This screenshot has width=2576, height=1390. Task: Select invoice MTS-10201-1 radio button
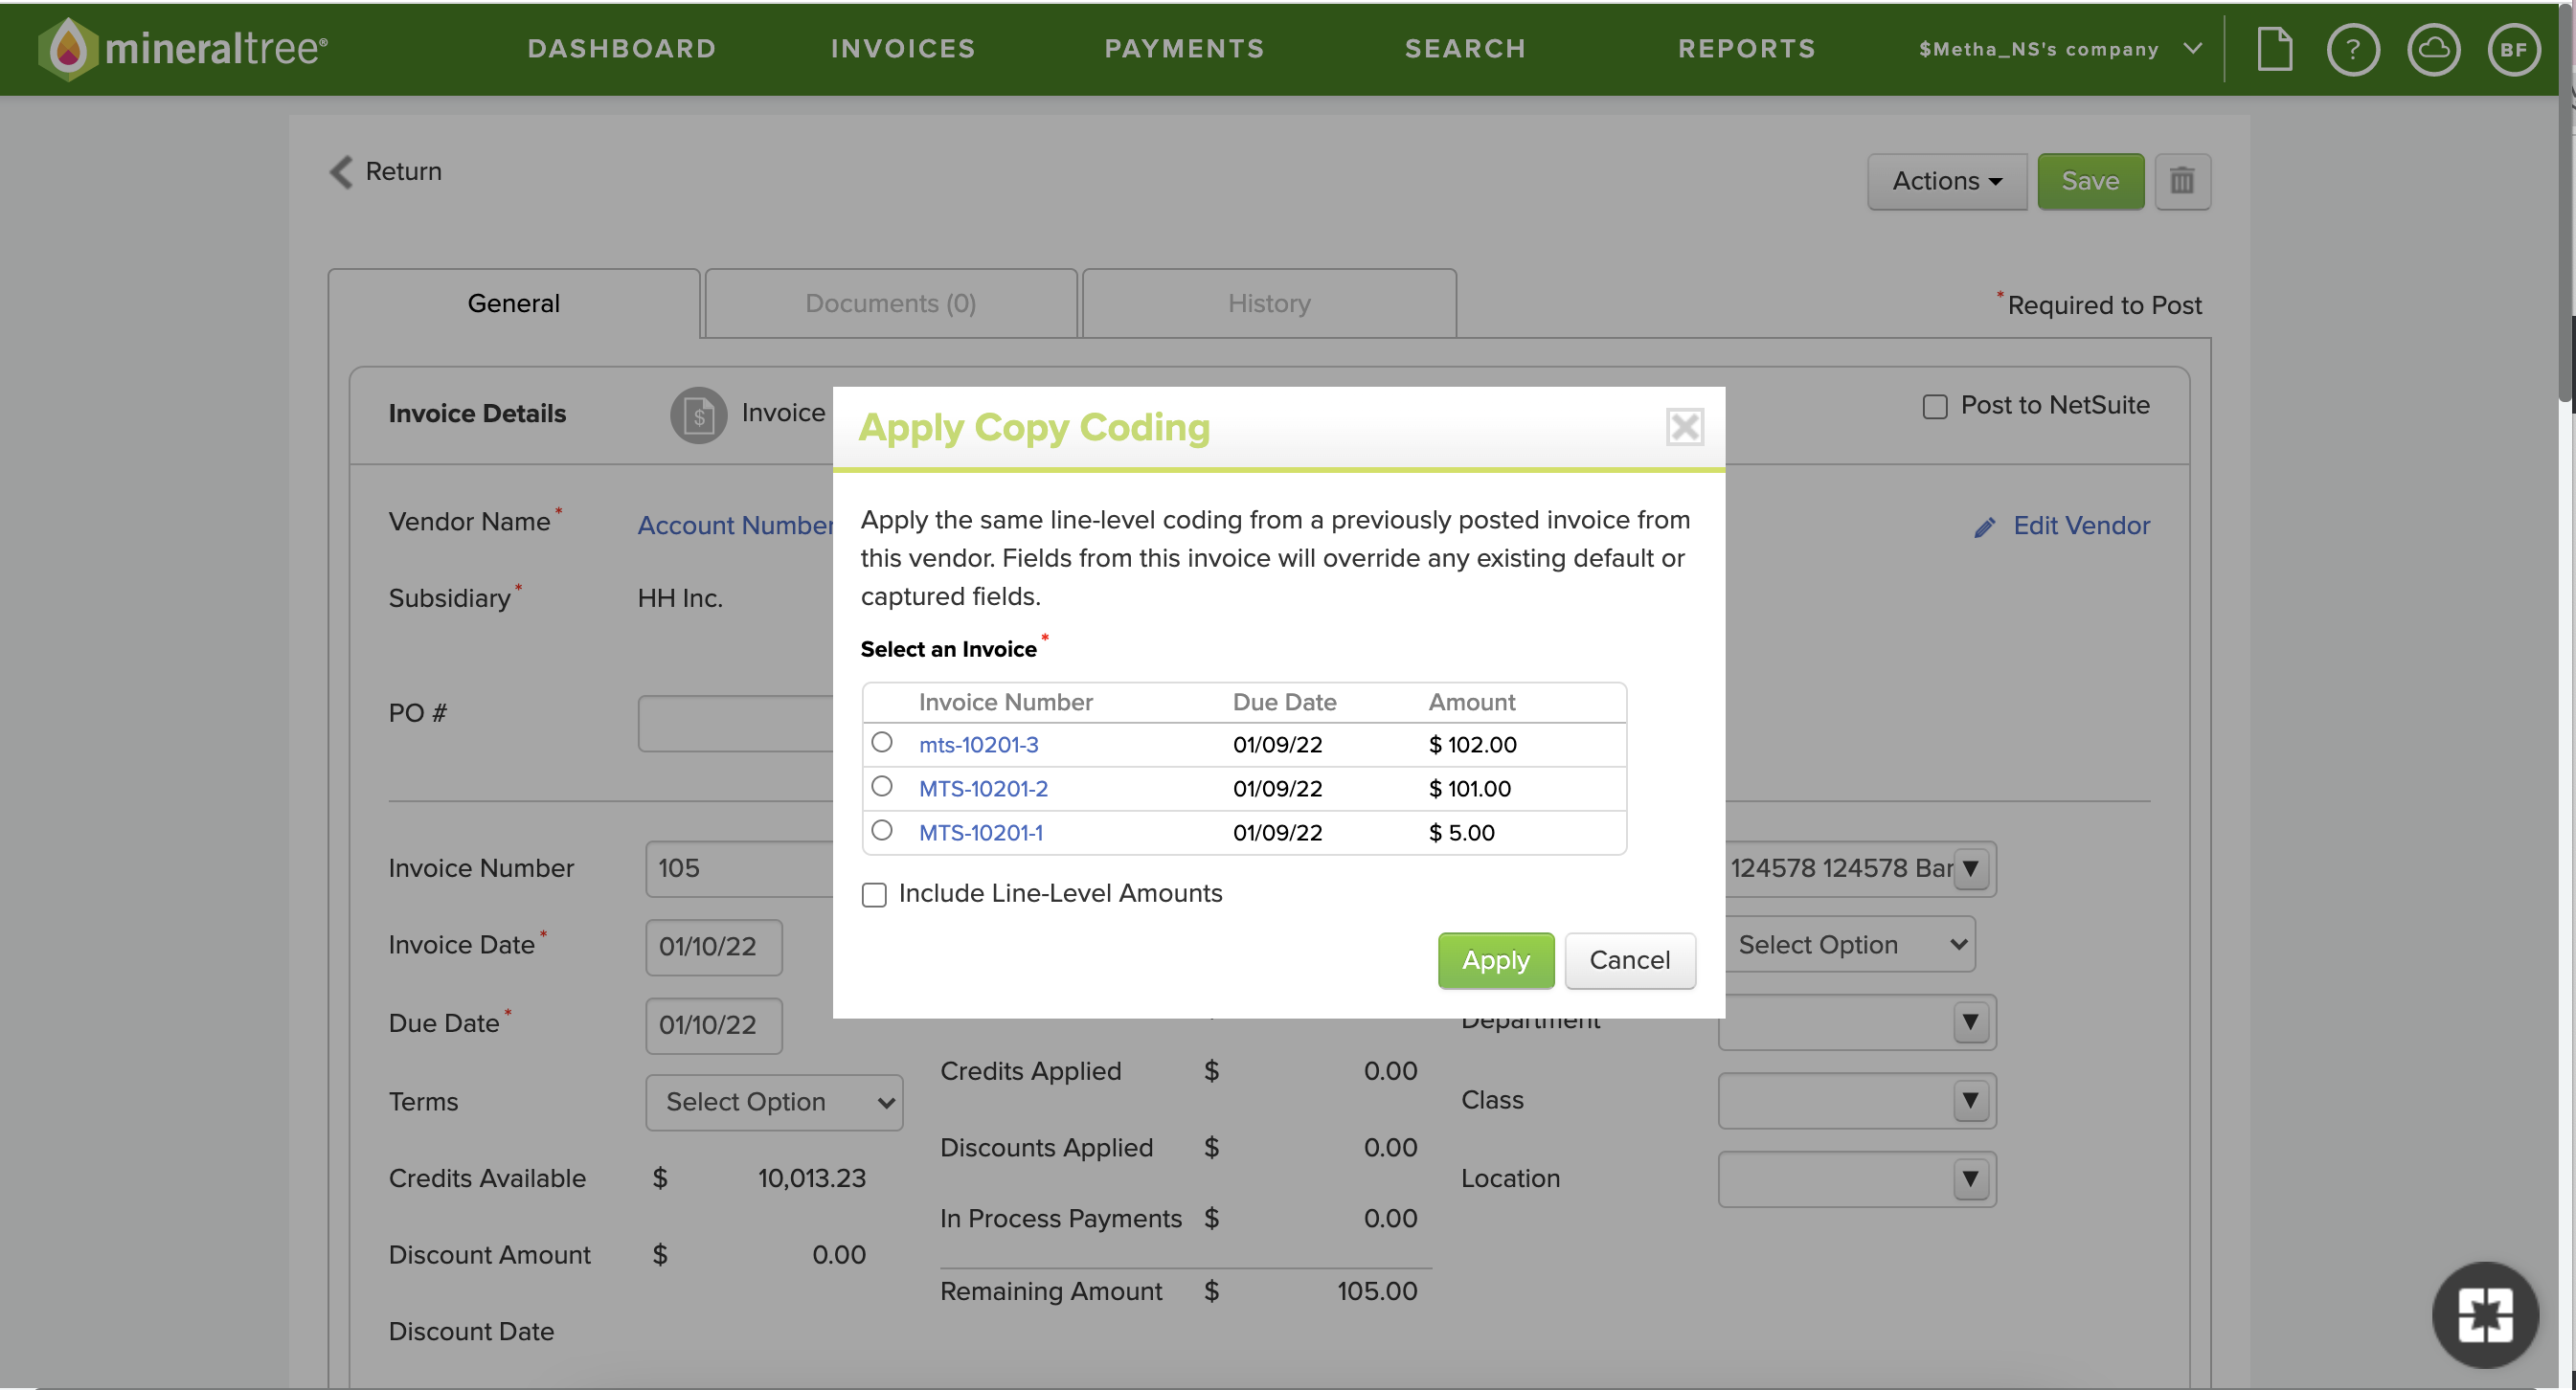[881, 830]
